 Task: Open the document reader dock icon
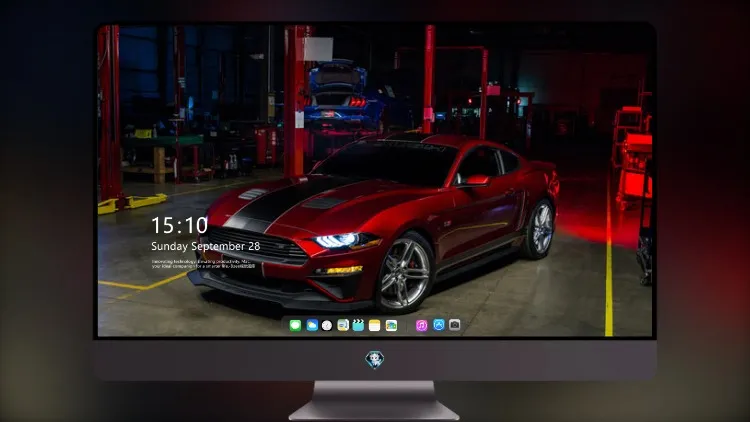coord(343,325)
